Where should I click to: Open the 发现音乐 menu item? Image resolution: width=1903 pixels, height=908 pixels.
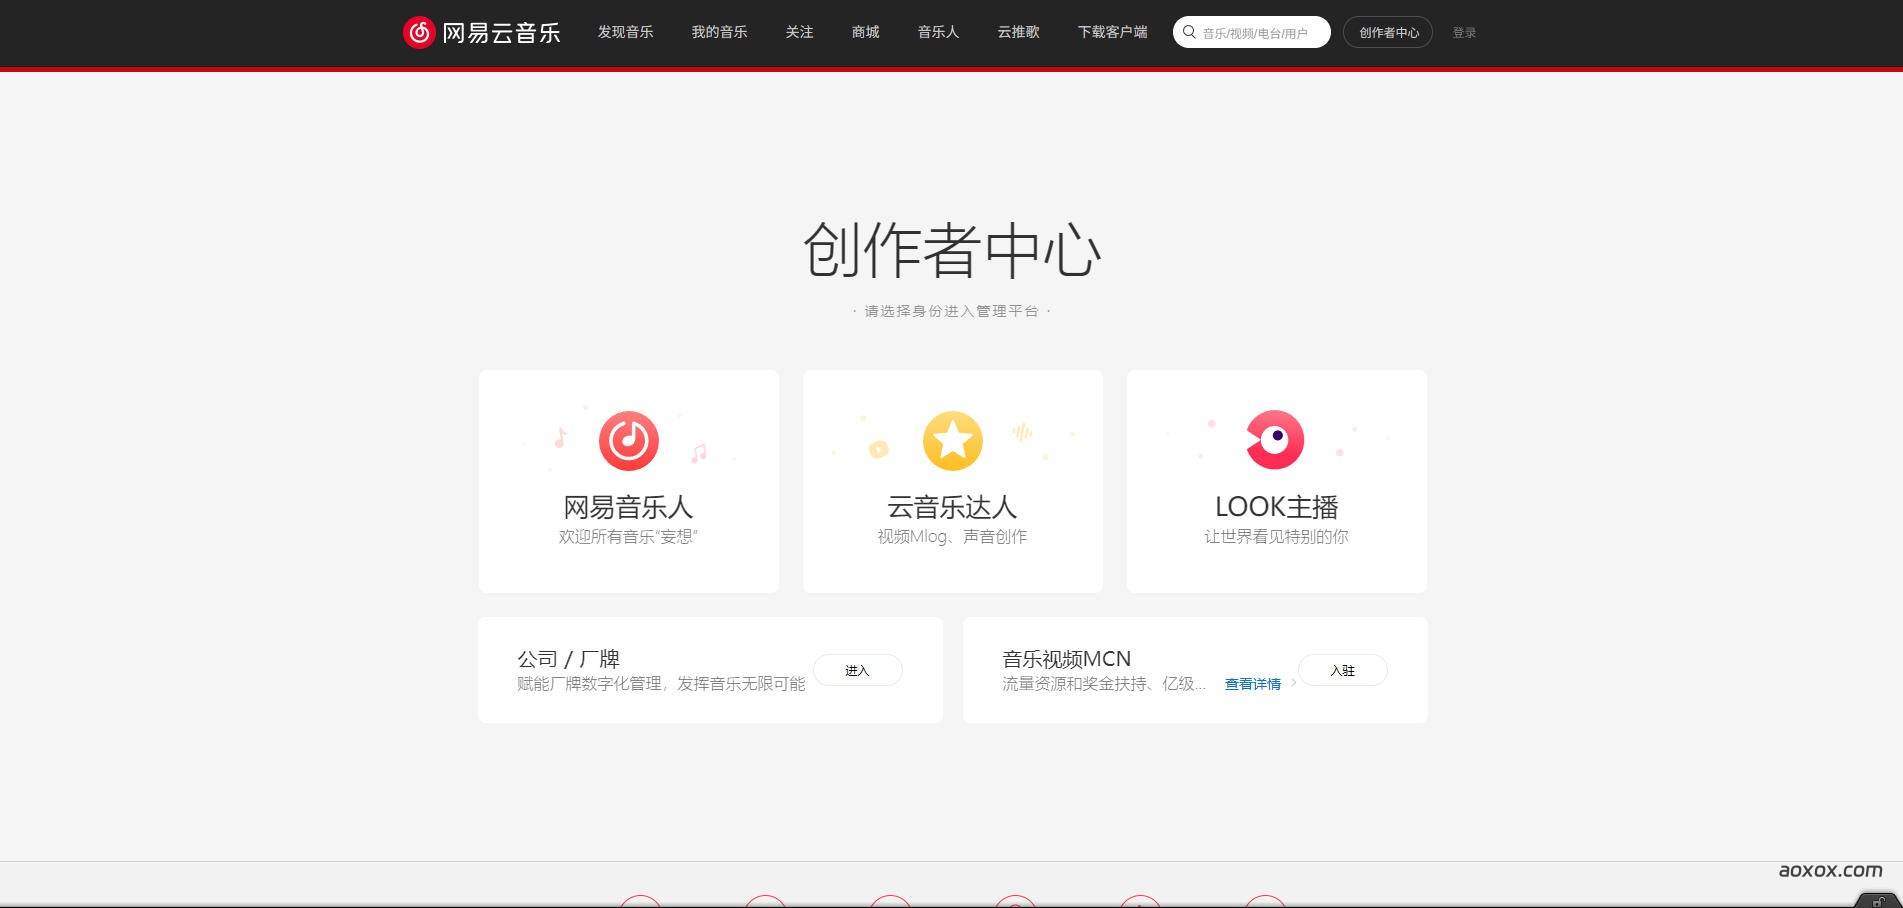[x=626, y=32]
